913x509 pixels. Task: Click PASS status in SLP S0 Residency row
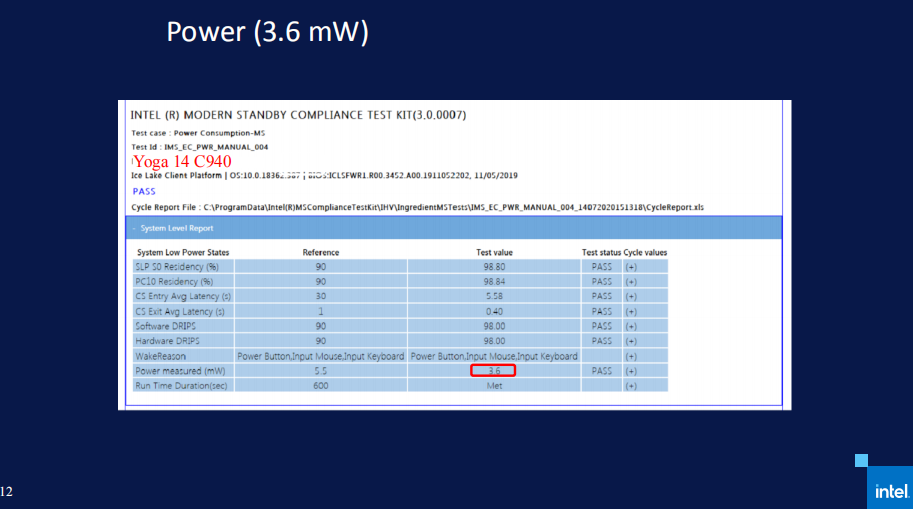(x=601, y=267)
